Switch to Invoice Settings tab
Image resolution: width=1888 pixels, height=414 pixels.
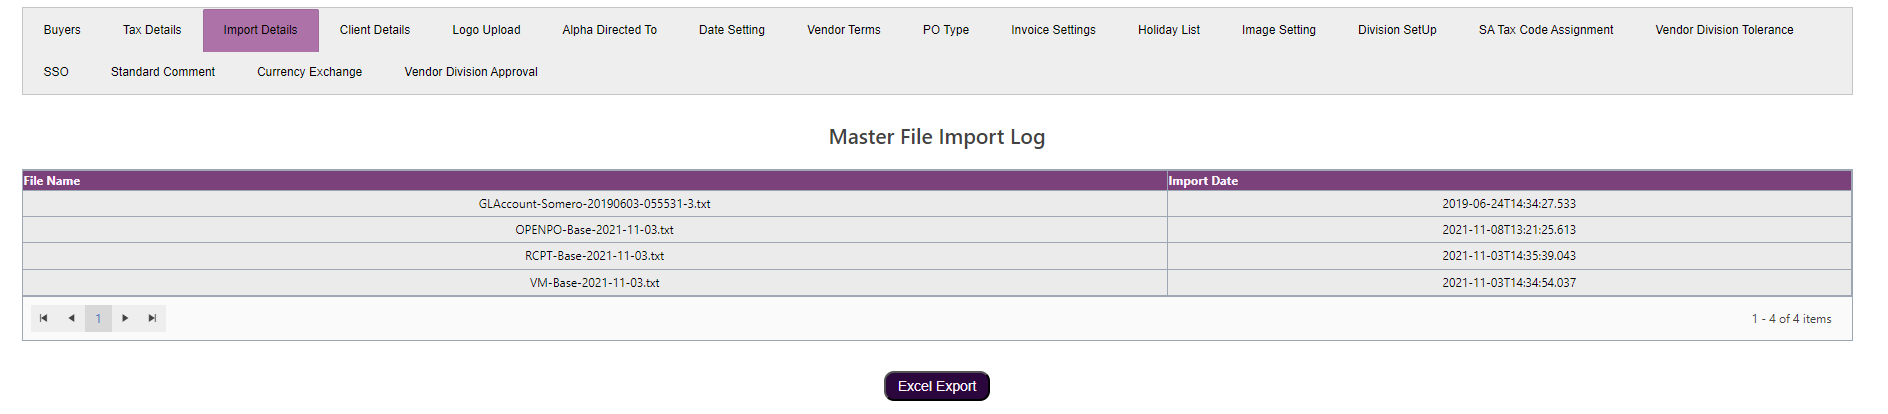point(1053,30)
